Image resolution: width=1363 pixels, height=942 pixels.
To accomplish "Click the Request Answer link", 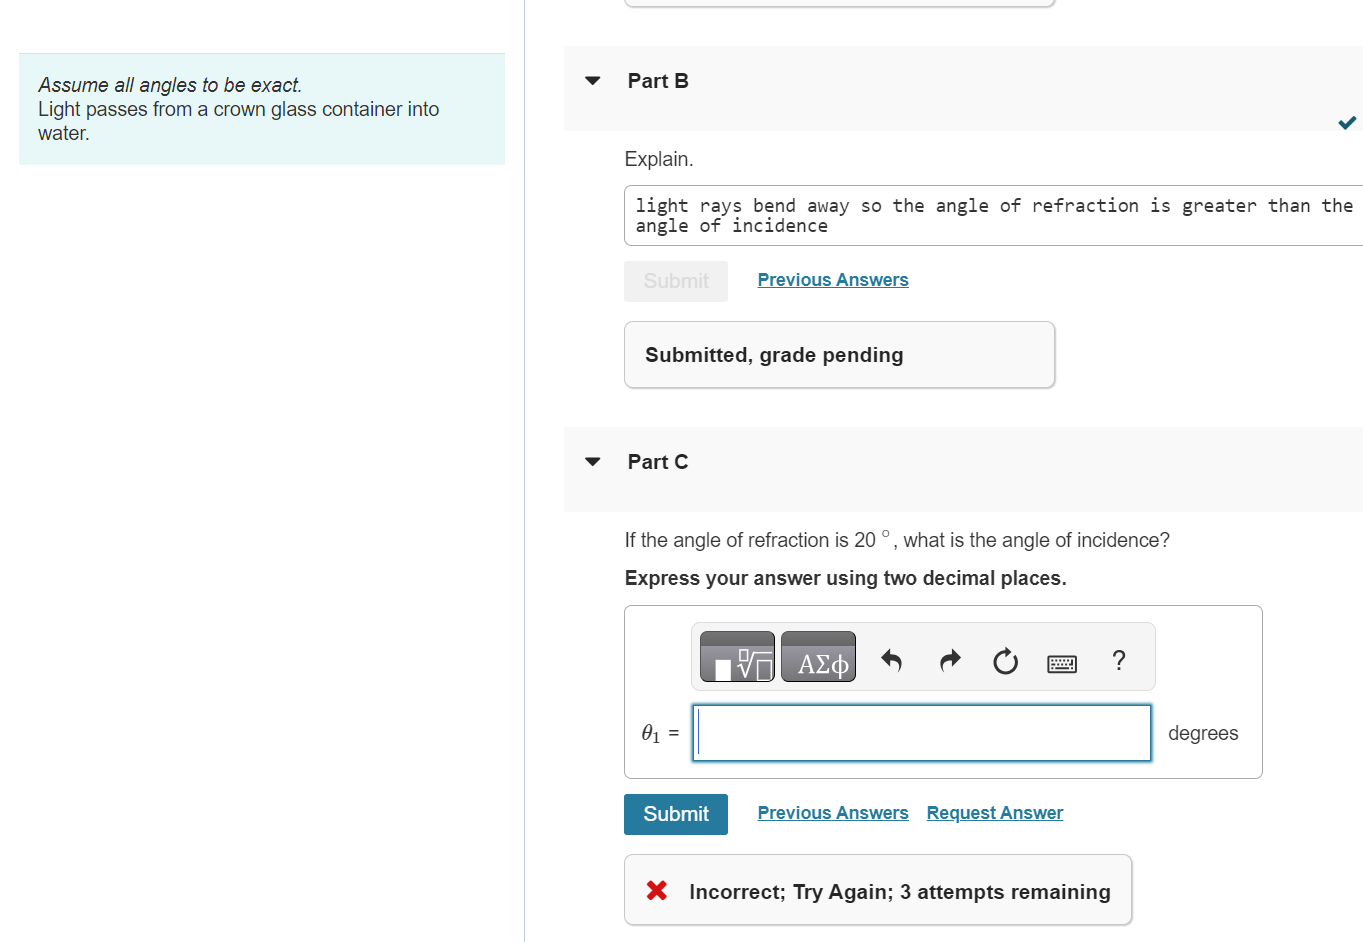I will point(995,813).
